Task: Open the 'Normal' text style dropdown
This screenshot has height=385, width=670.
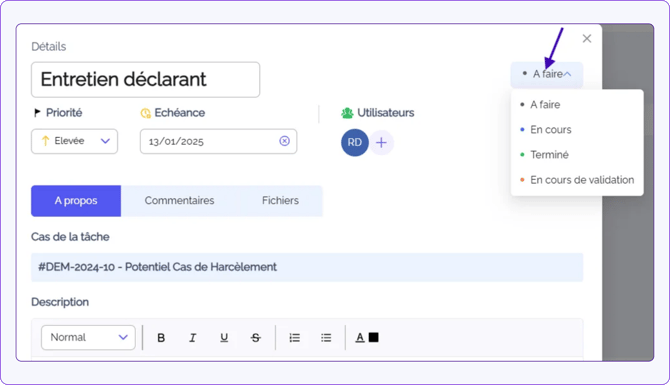Action: tap(88, 338)
